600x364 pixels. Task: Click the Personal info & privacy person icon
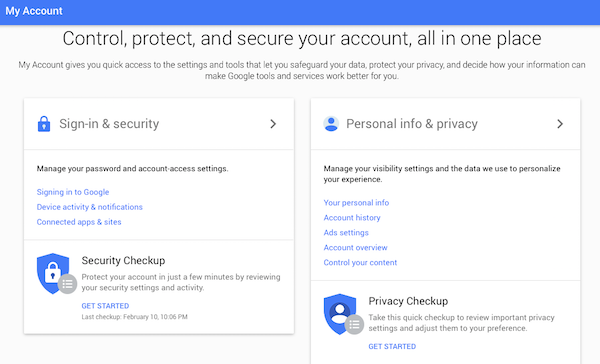[331, 124]
